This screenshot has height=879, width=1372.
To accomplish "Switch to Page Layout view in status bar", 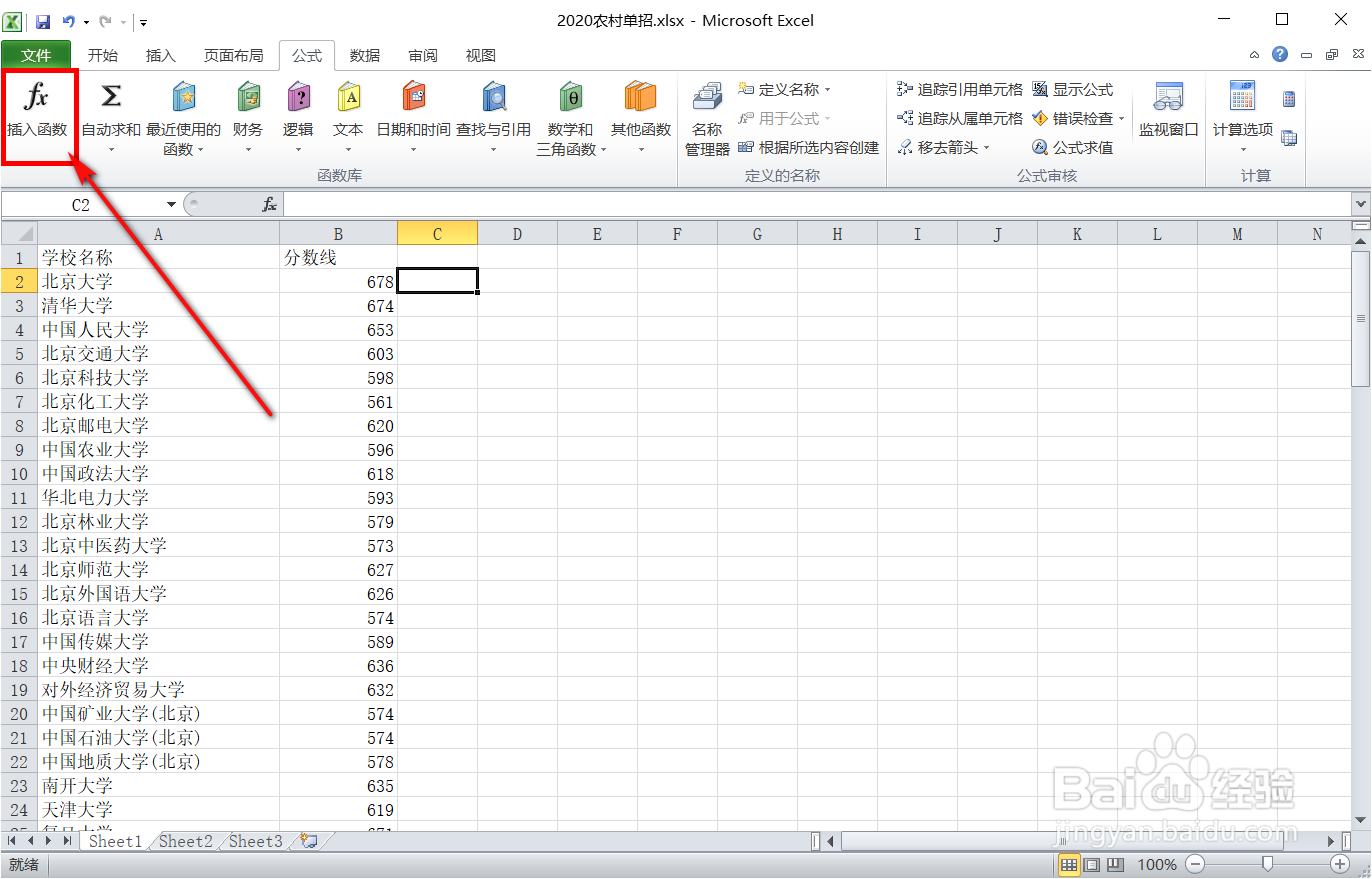I will [1092, 865].
